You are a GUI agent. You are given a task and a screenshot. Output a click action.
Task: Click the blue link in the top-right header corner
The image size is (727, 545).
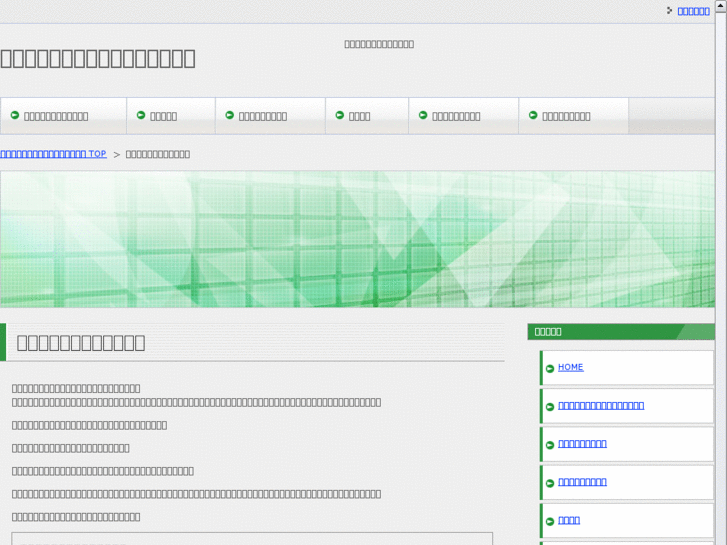coord(693,11)
